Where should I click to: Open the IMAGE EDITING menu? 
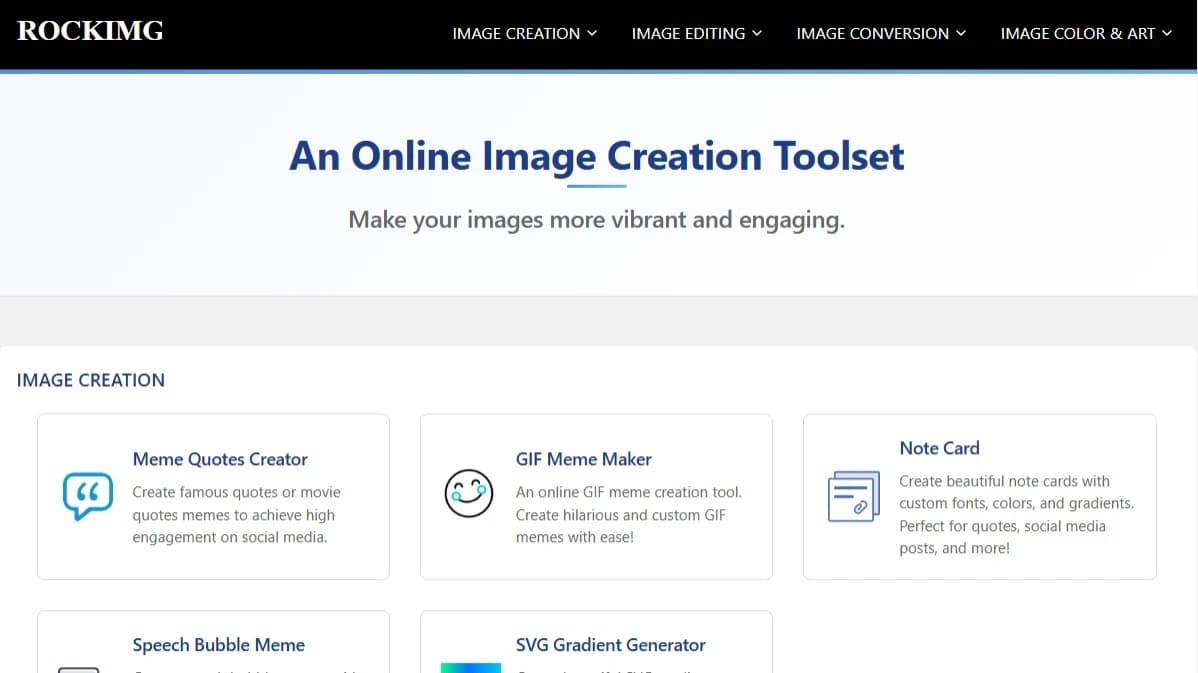tap(689, 33)
